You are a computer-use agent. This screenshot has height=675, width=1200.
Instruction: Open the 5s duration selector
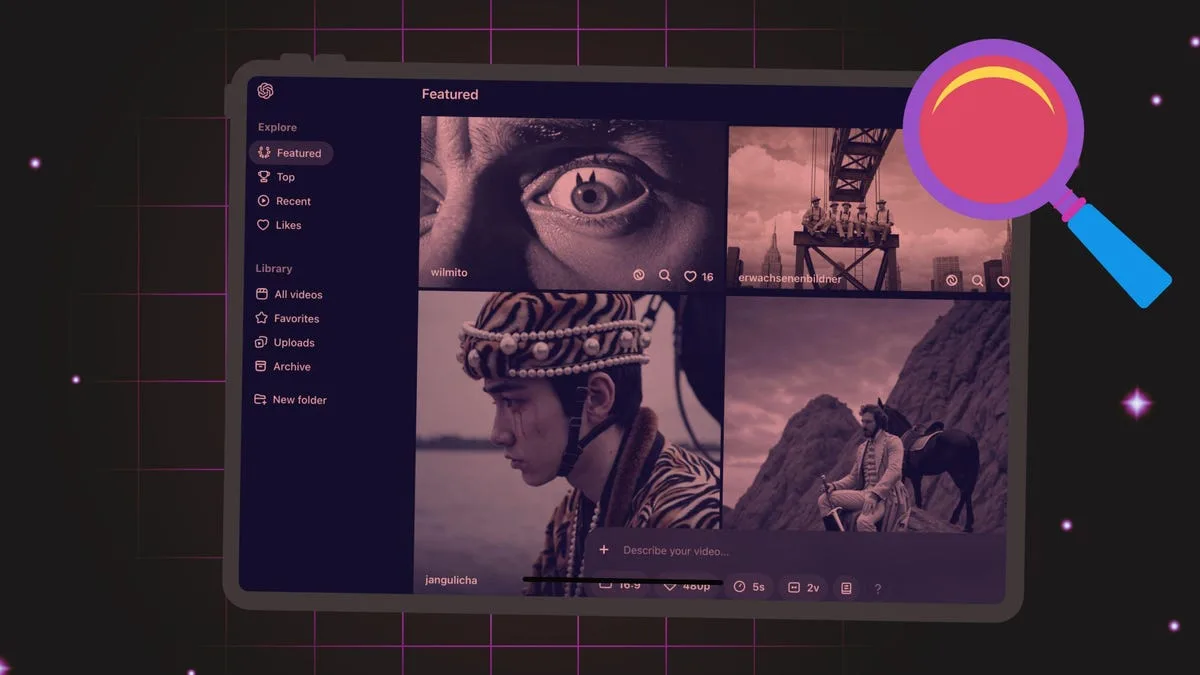pos(750,588)
